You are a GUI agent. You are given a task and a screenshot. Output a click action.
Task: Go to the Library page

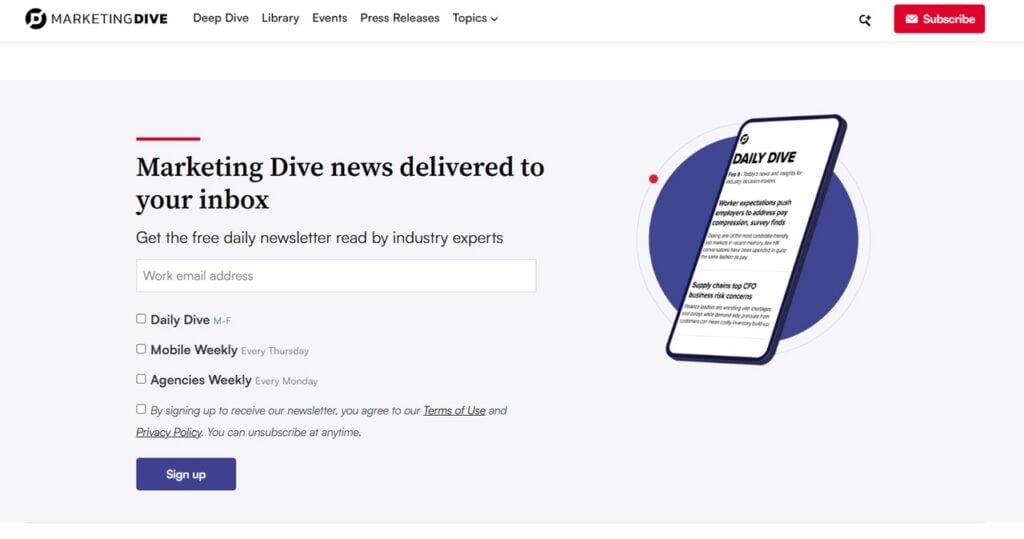click(280, 18)
